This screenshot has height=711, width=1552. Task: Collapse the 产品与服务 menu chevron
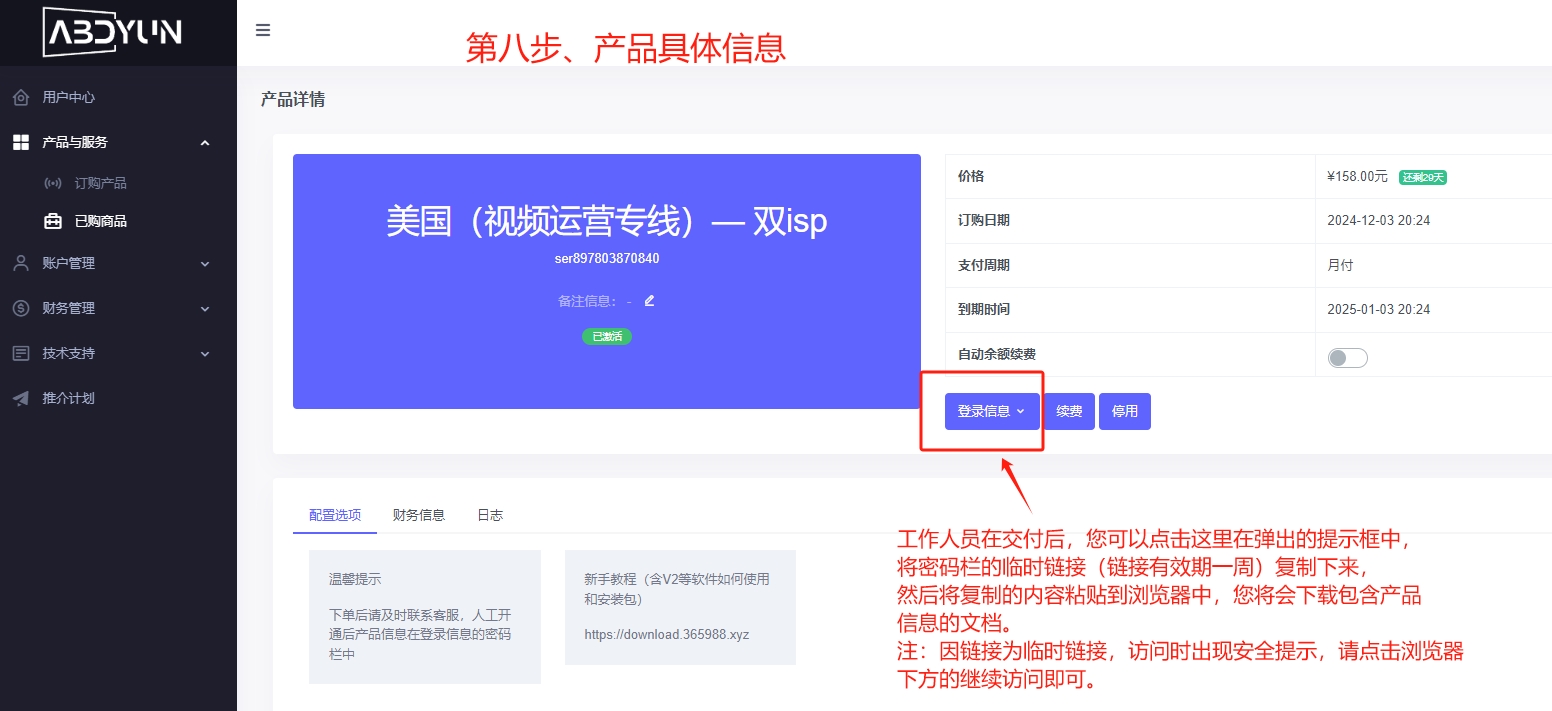205,143
